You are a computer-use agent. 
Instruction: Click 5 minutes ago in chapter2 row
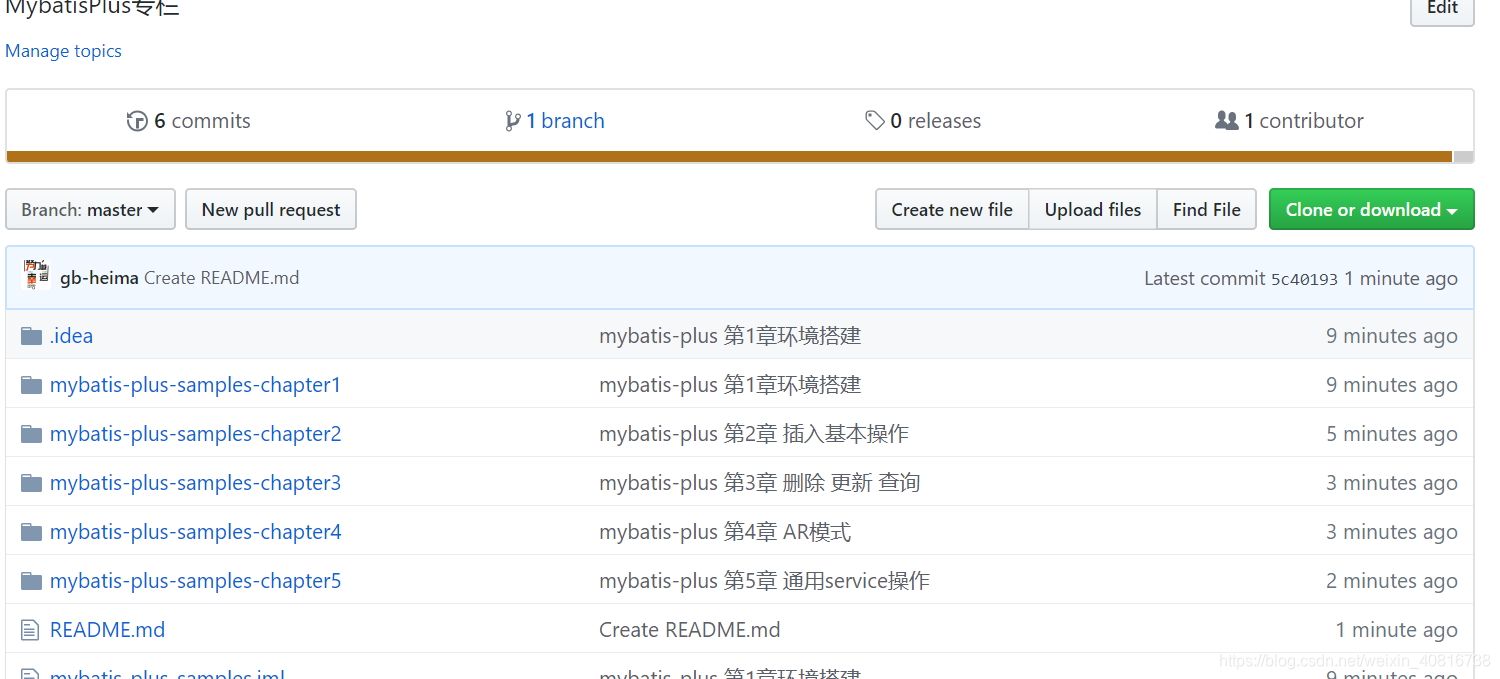coord(1392,434)
